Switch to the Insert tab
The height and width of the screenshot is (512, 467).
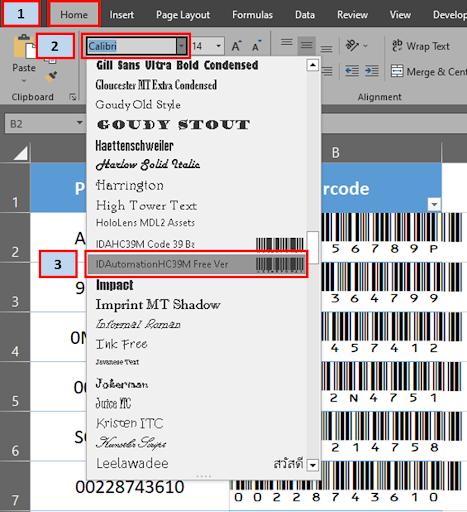tap(122, 15)
